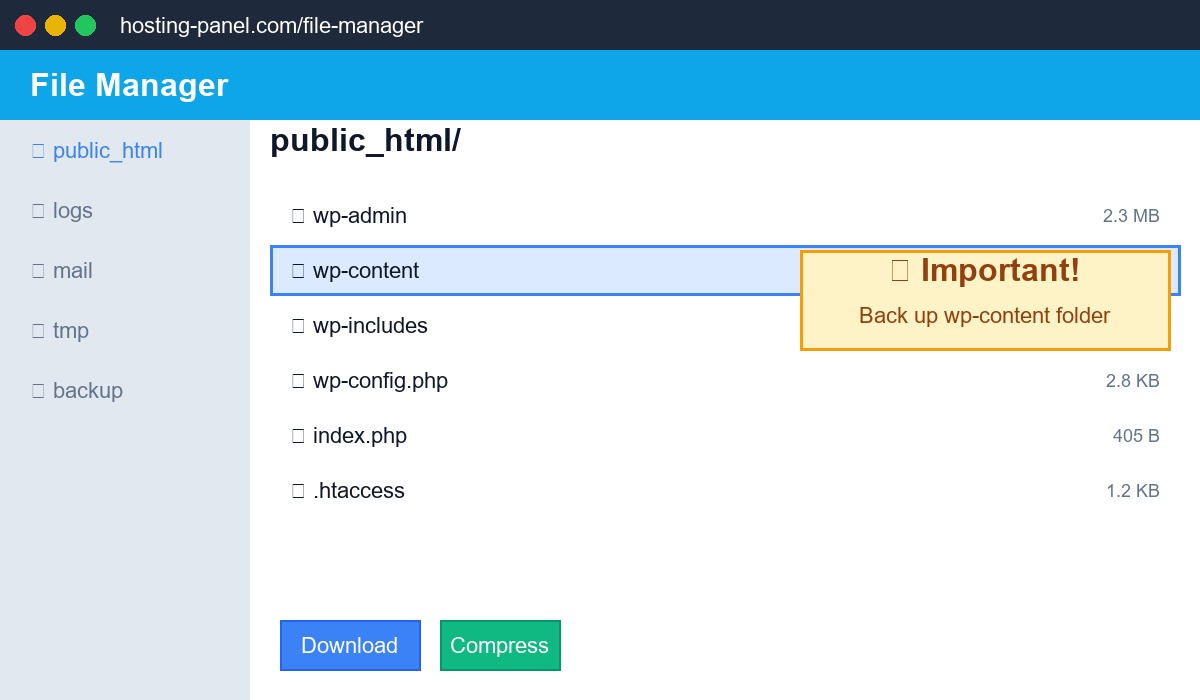Viewport: 1200px width, 700px height.
Task: Click the backup folder icon in sidebar
Action: pos(38,390)
